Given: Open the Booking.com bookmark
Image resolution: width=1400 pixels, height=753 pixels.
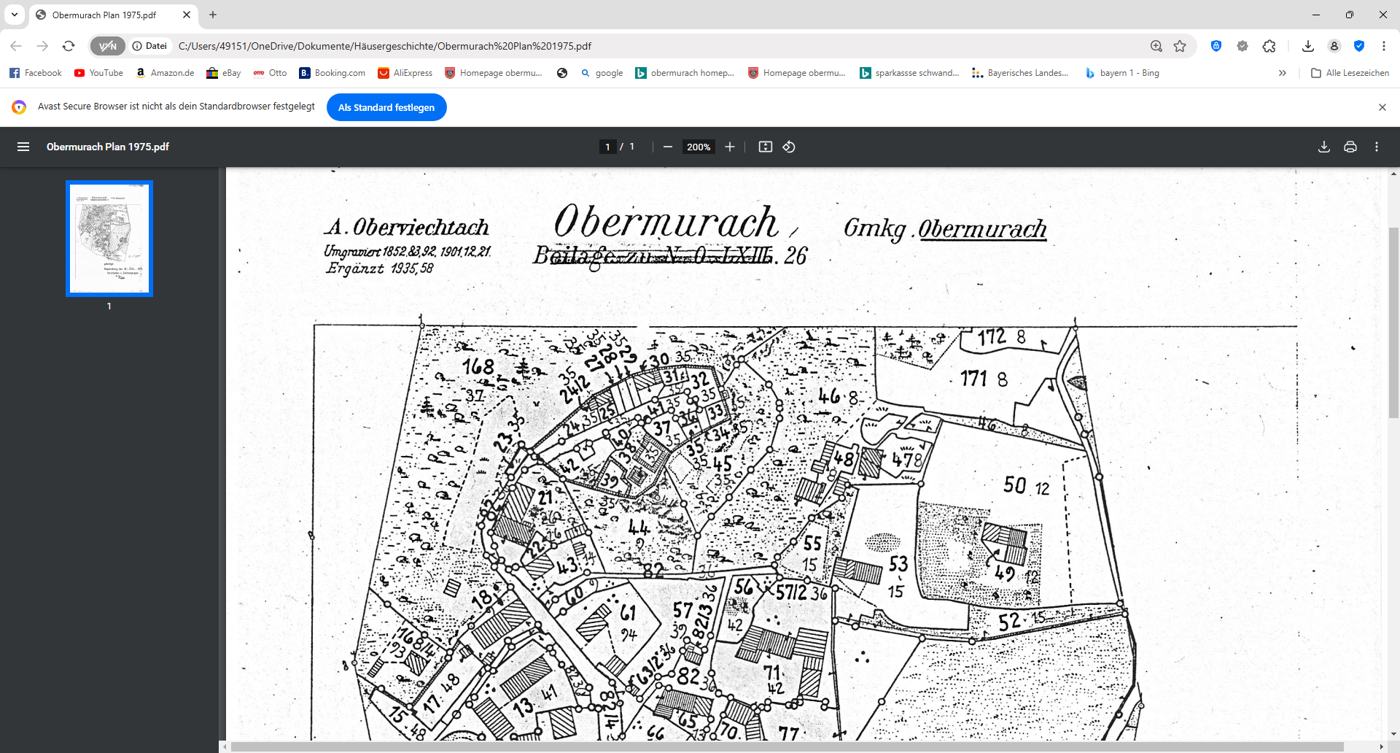Looking at the screenshot, I should [x=332, y=73].
